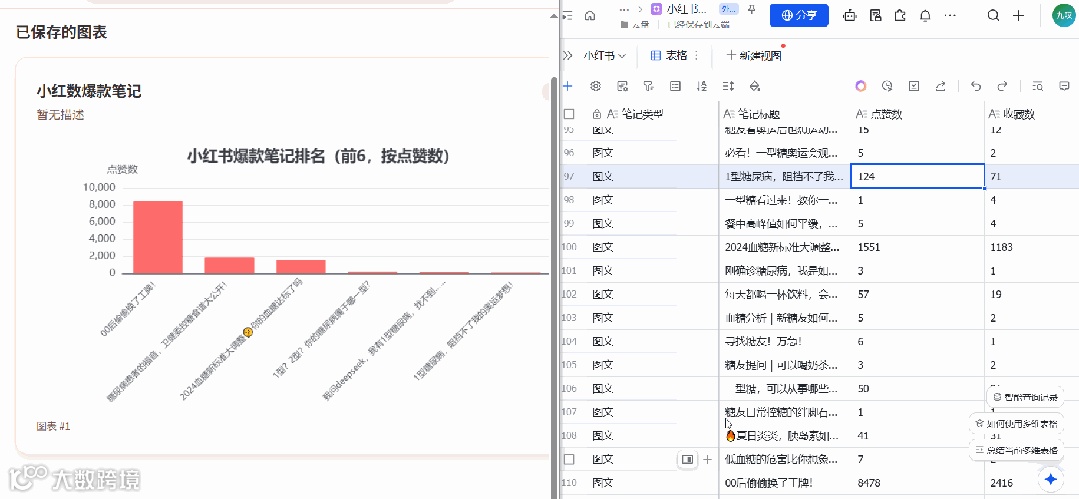The height and width of the screenshot is (499, 1079).
Task: Open the robot assistant icon
Action: coord(851,15)
